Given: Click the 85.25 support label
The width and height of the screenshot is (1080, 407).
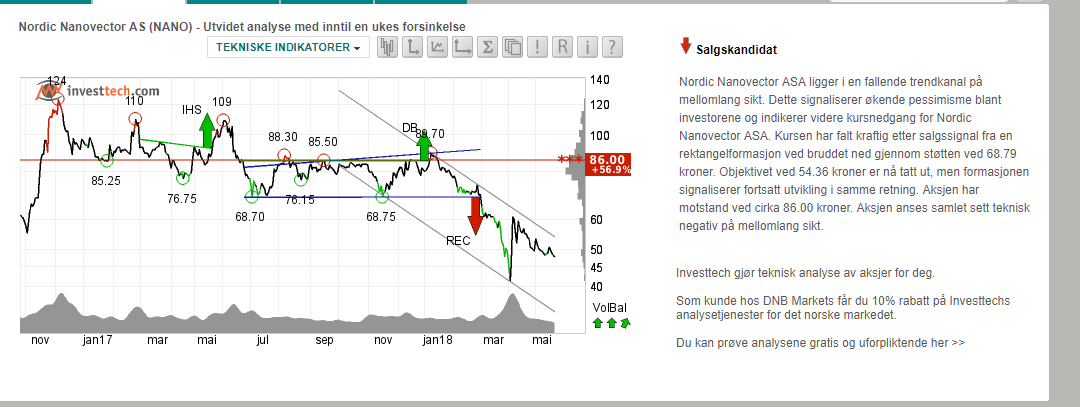Looking at the screenshot, I should [107, 182].
